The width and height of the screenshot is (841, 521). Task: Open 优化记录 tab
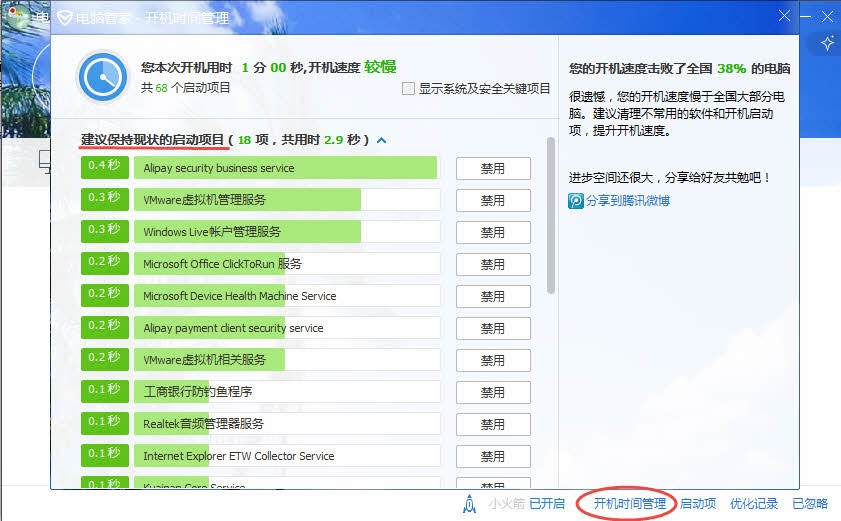[754, 504]
